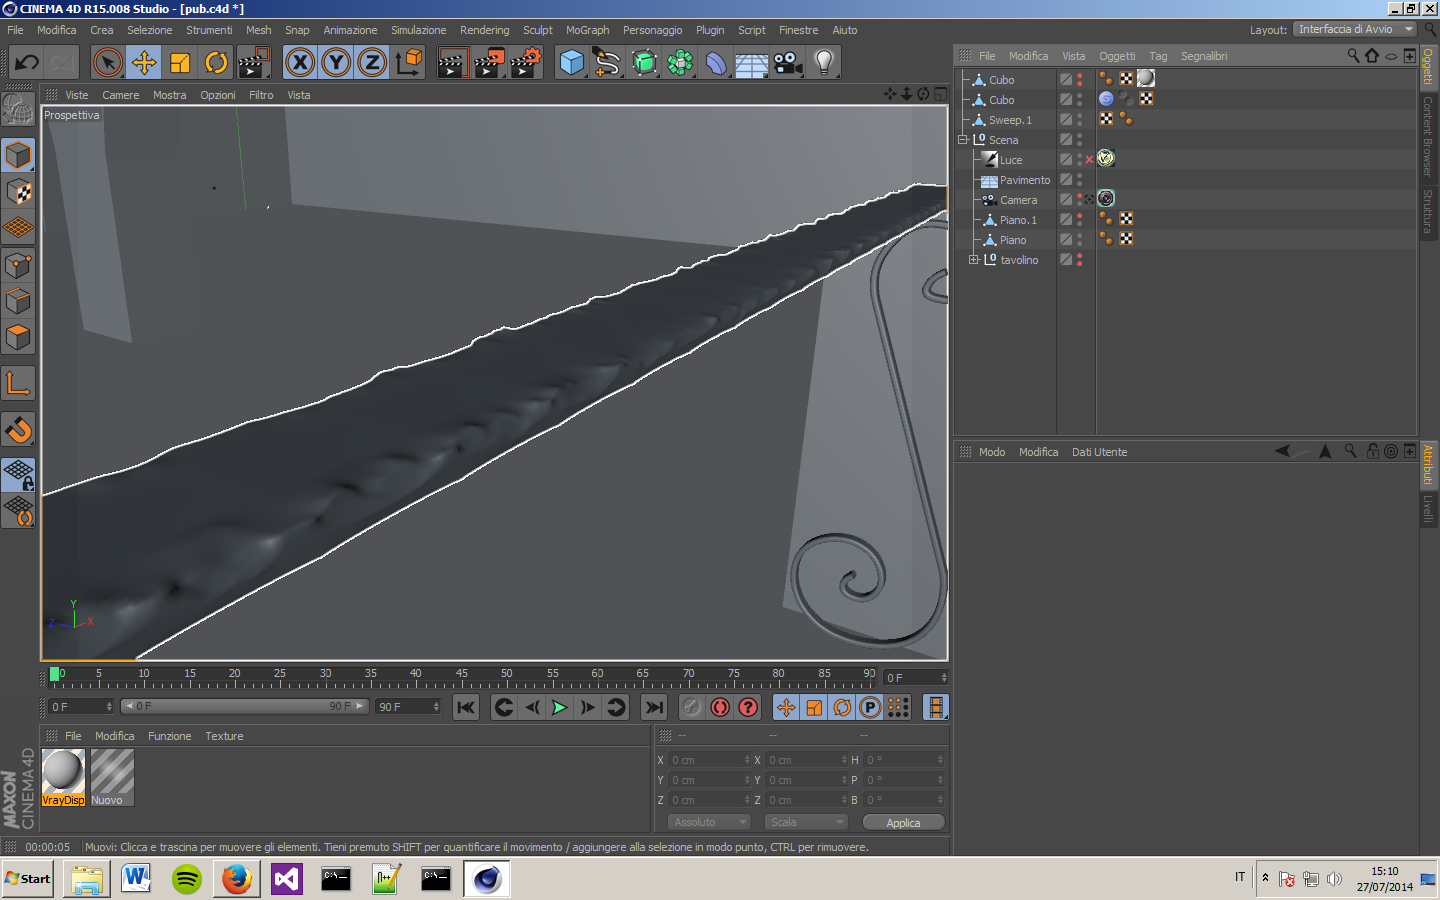
Task: Toggle Y axis lock
Action: click(x=336, y=63)
